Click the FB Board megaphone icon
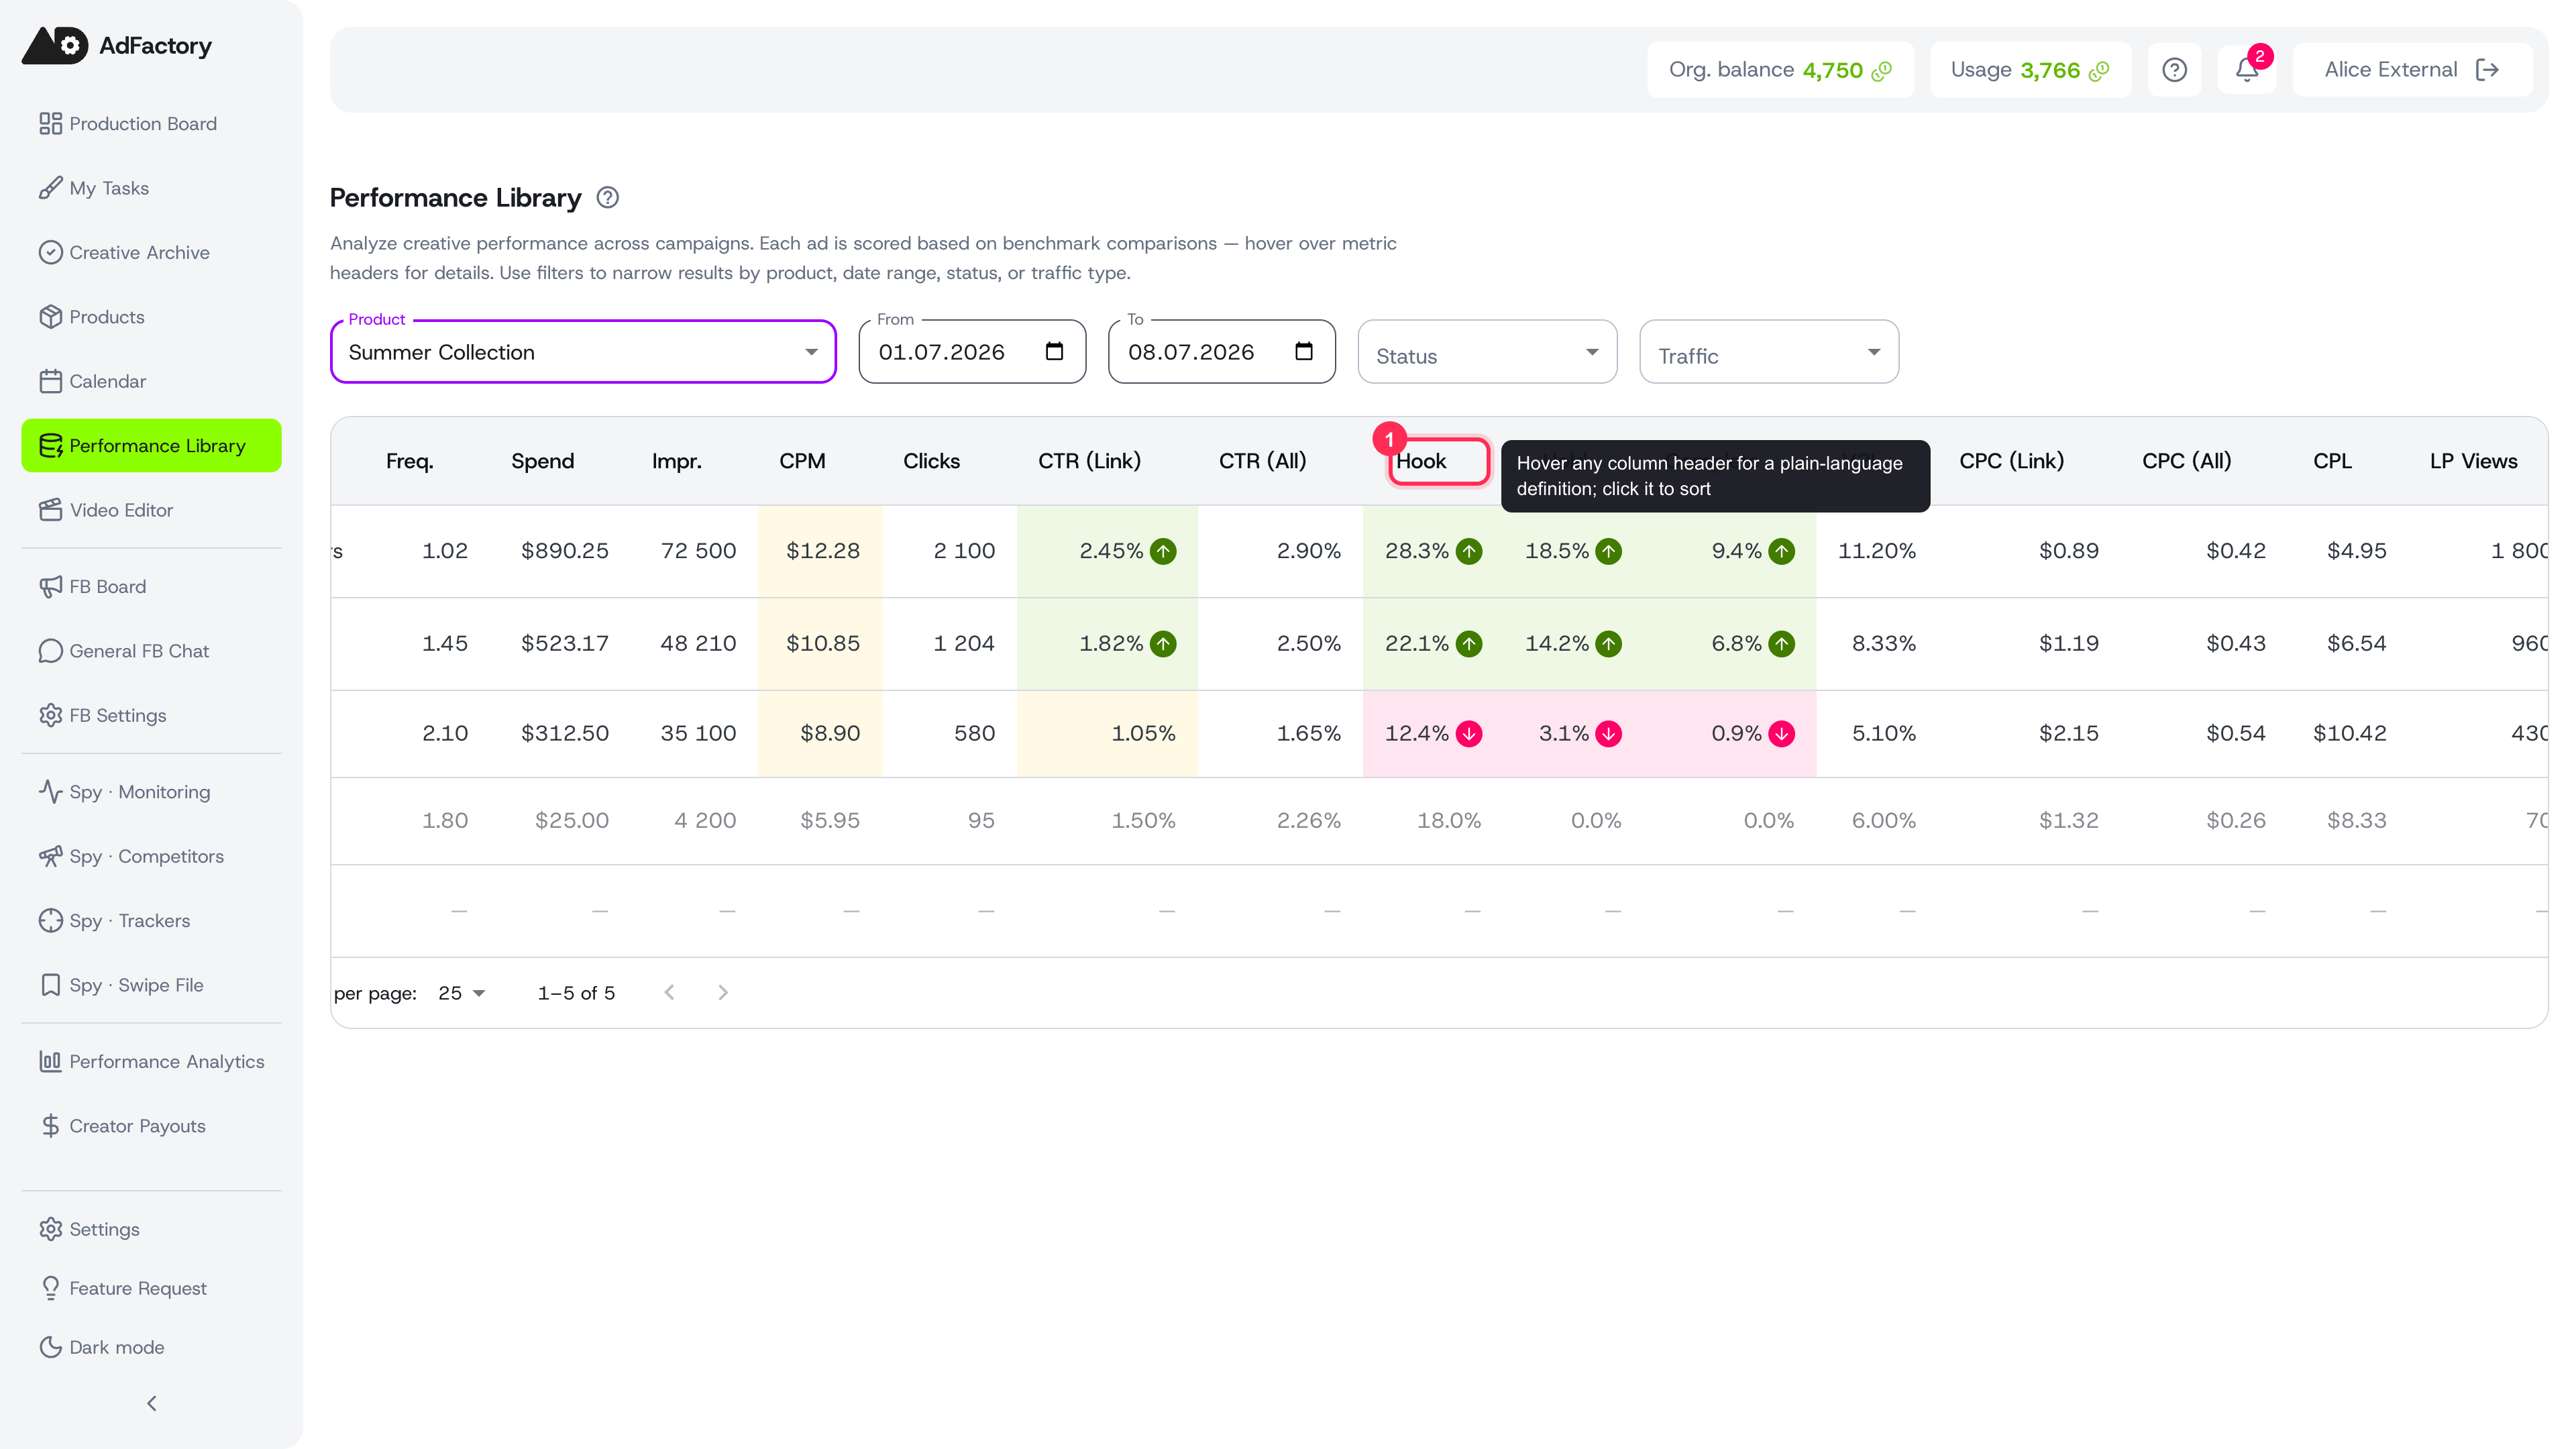Viewport: 2576px width, 1449px height. 50,586
